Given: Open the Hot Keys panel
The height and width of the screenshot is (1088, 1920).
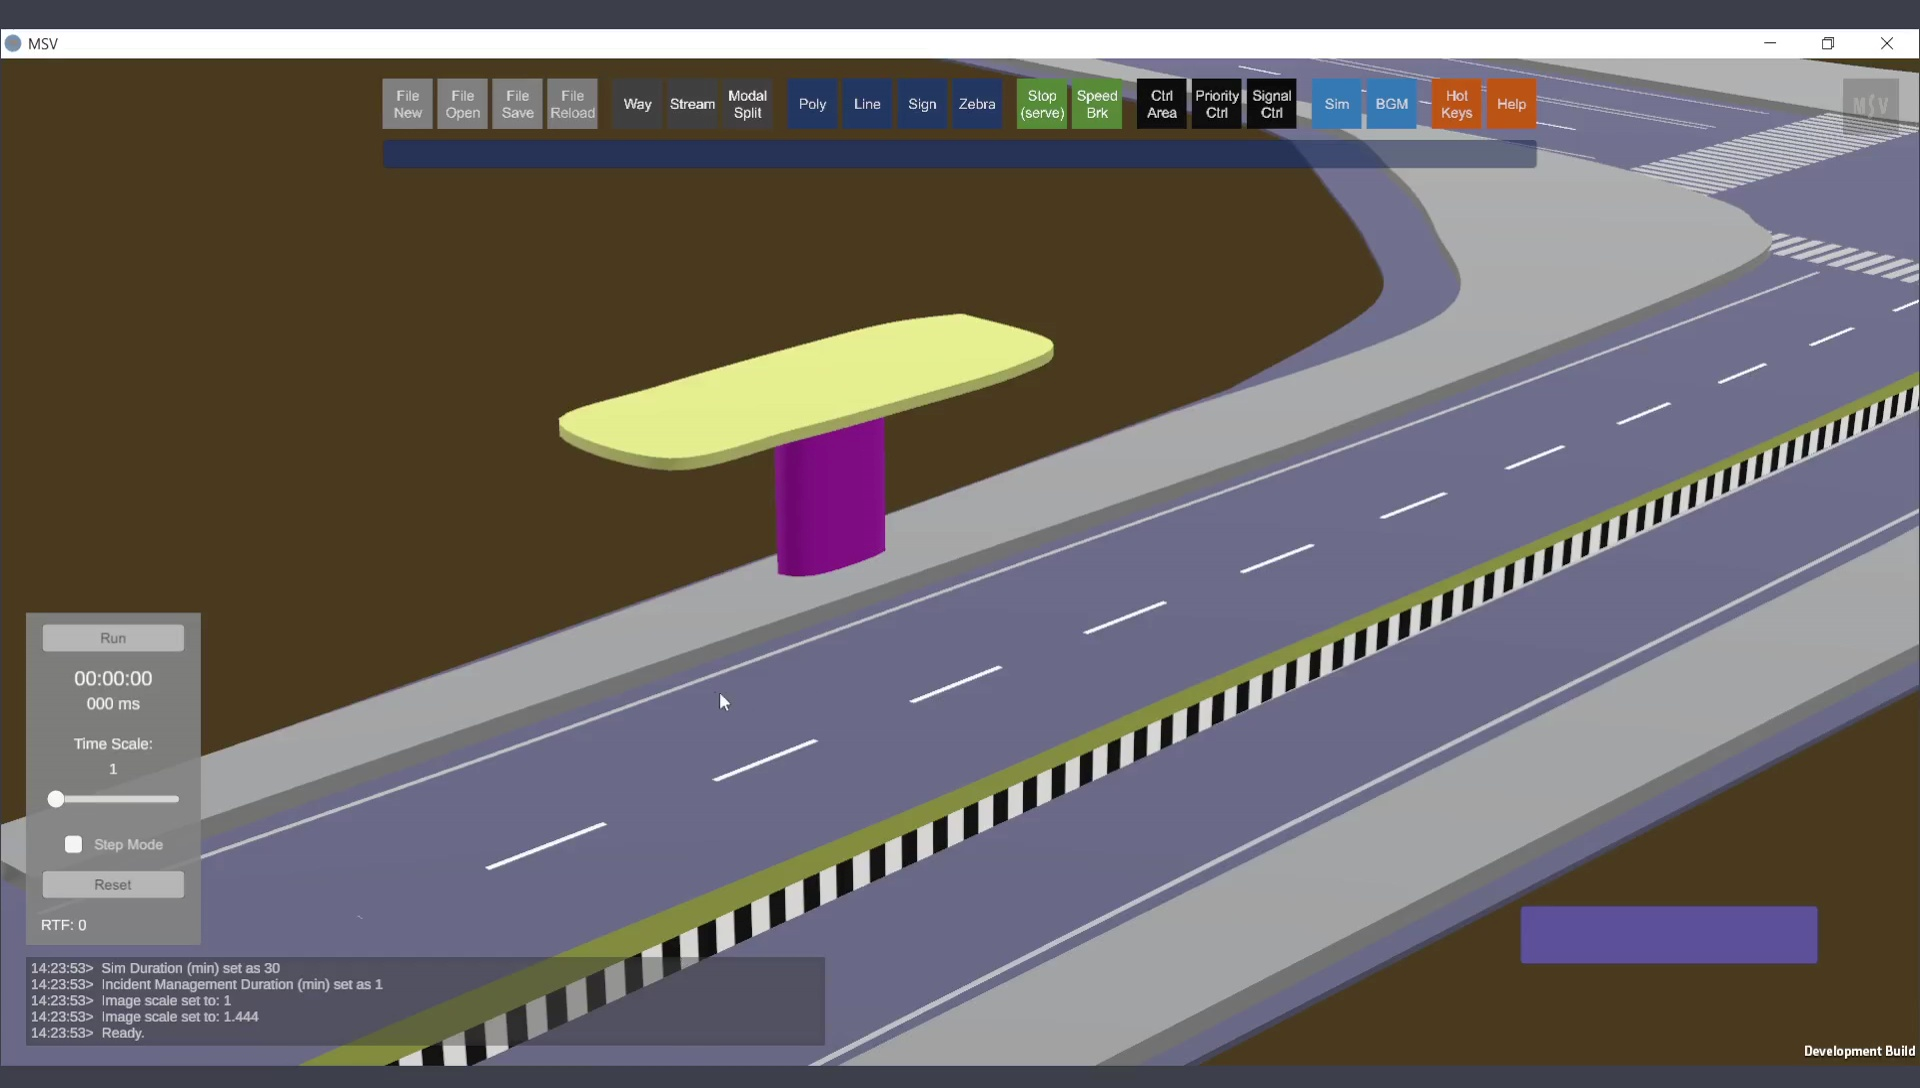Looking at the screenshot, I should pyautogui.click(x=1456, y=104).
